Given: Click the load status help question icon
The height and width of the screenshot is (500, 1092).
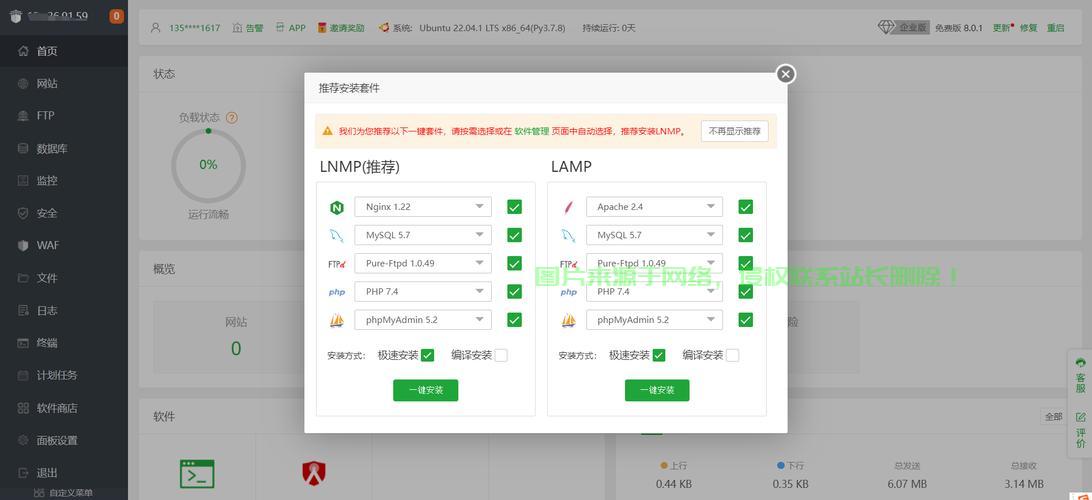Looking at the screenshot, I should [232, 118].
